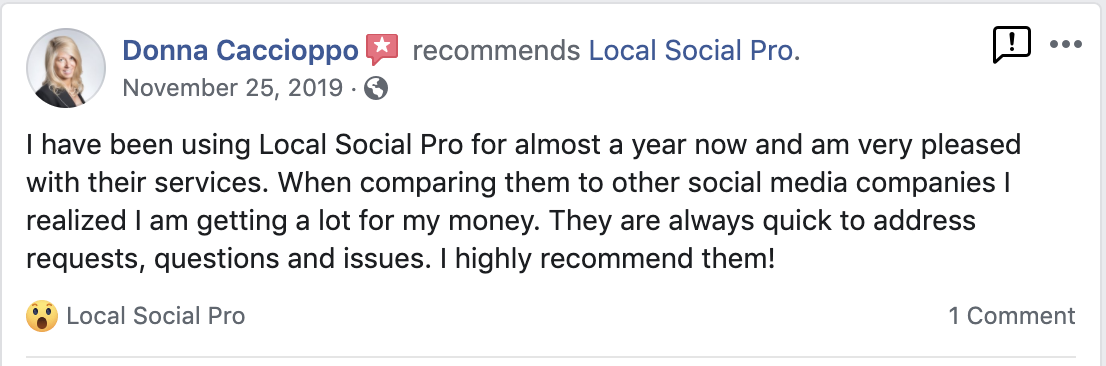This screenshot has width=1106, height=366.
Task: Open Donna Caccioppo's profile picture
Action: [x=66, y=68]
